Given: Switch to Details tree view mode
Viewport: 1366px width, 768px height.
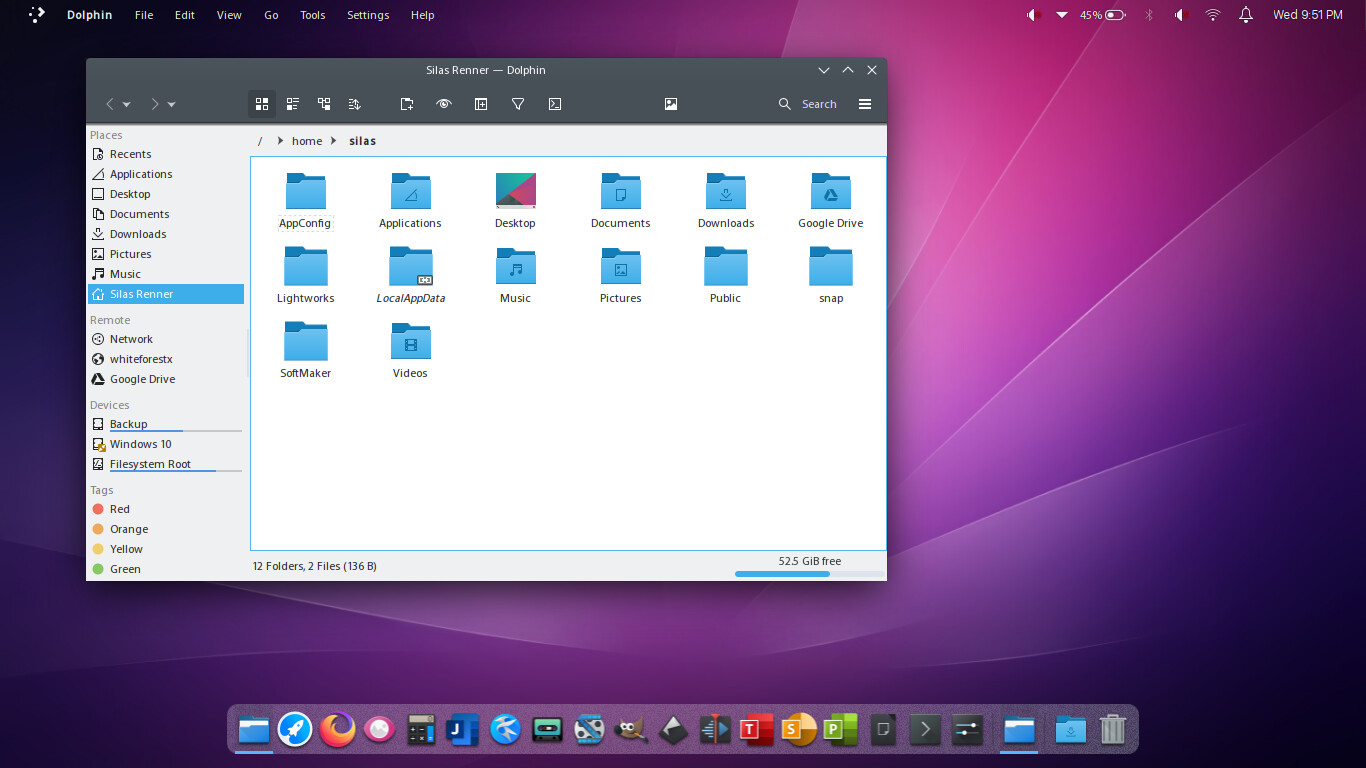Looking at the screenshot, I should 324,104.
